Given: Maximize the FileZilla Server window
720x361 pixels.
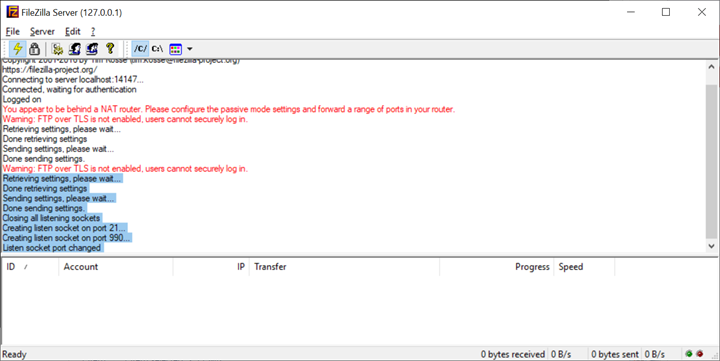Looking at the screenshot, I should [x=666, y=12].
